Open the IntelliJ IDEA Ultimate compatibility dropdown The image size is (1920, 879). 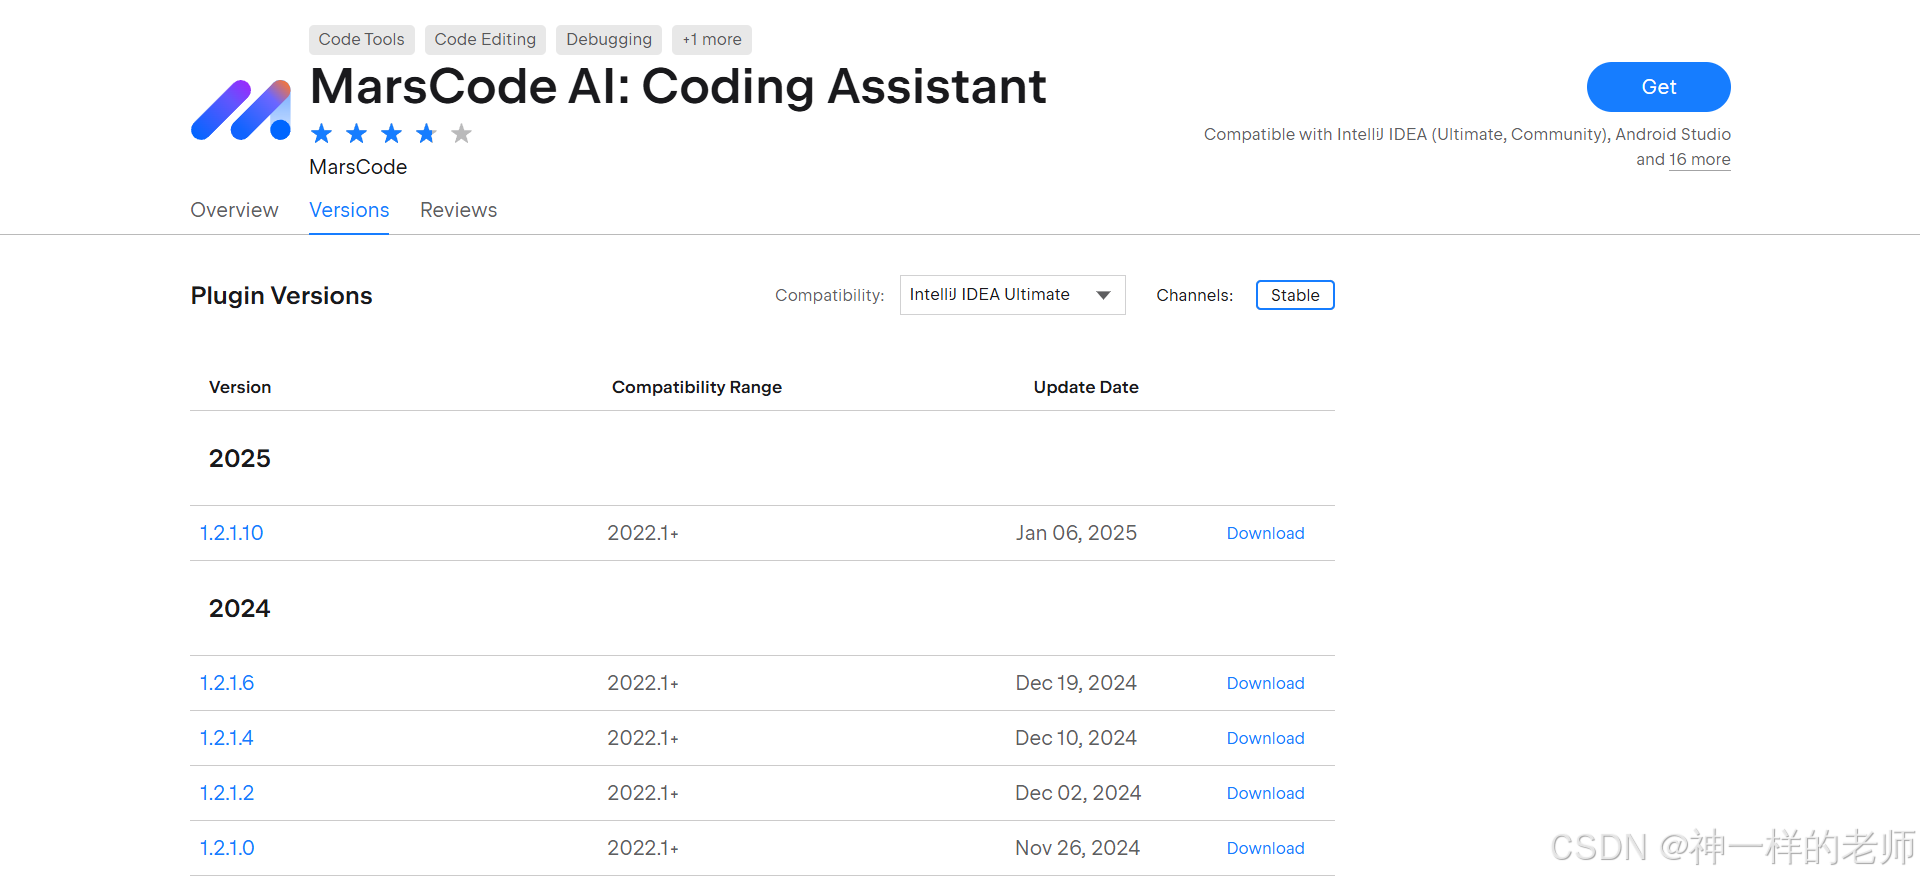(1013, 295)
